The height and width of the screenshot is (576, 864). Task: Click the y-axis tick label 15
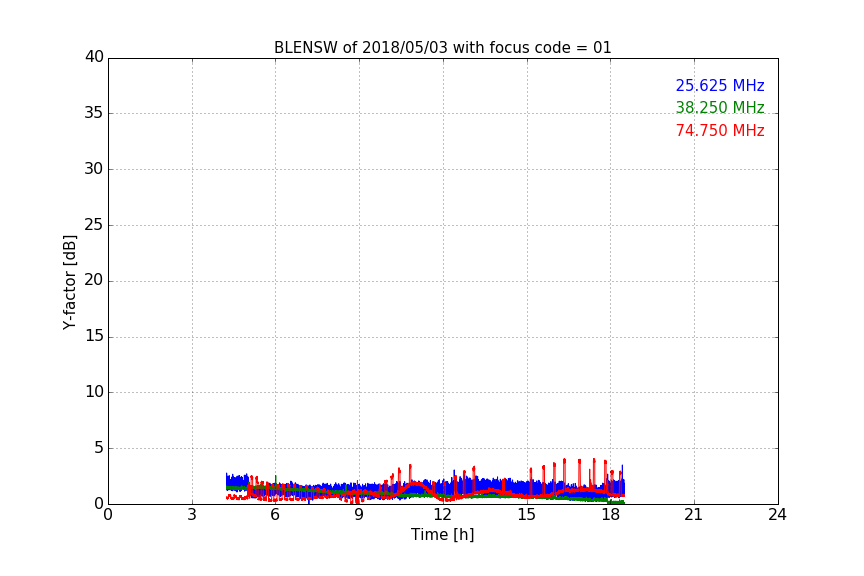point(94,336)
